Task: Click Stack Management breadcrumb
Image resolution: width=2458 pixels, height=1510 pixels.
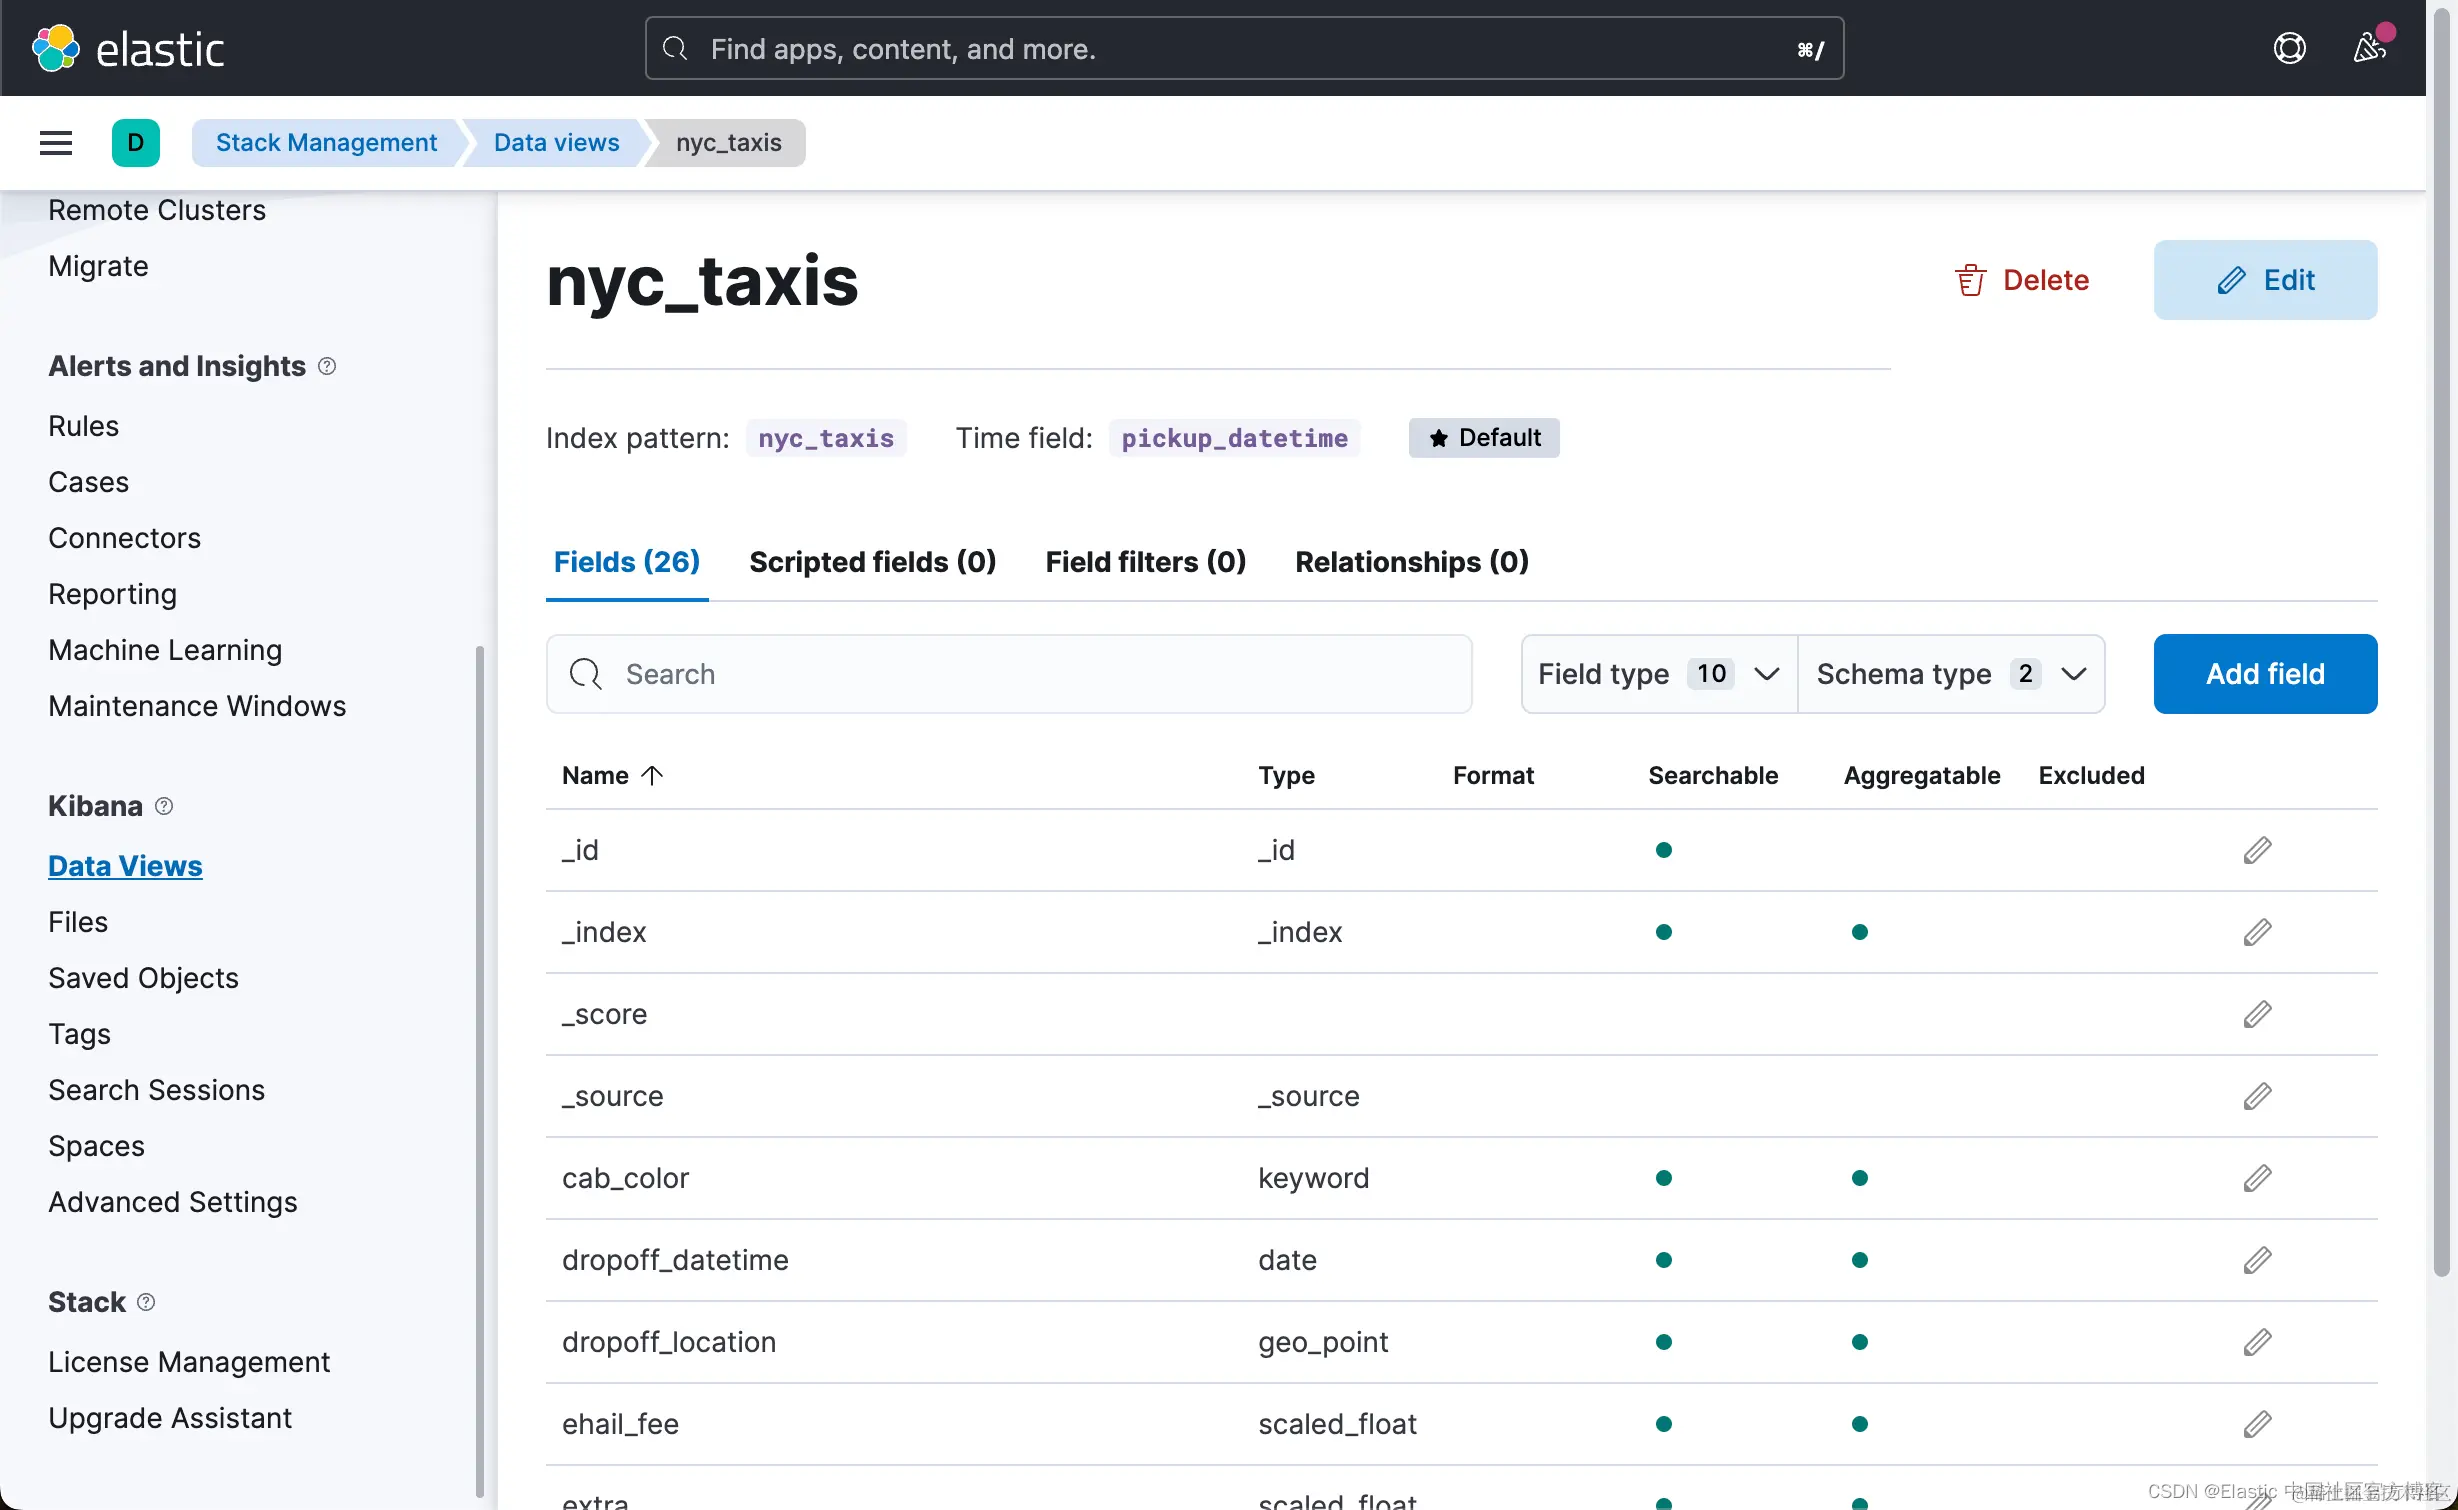Action: click(326, 143)
